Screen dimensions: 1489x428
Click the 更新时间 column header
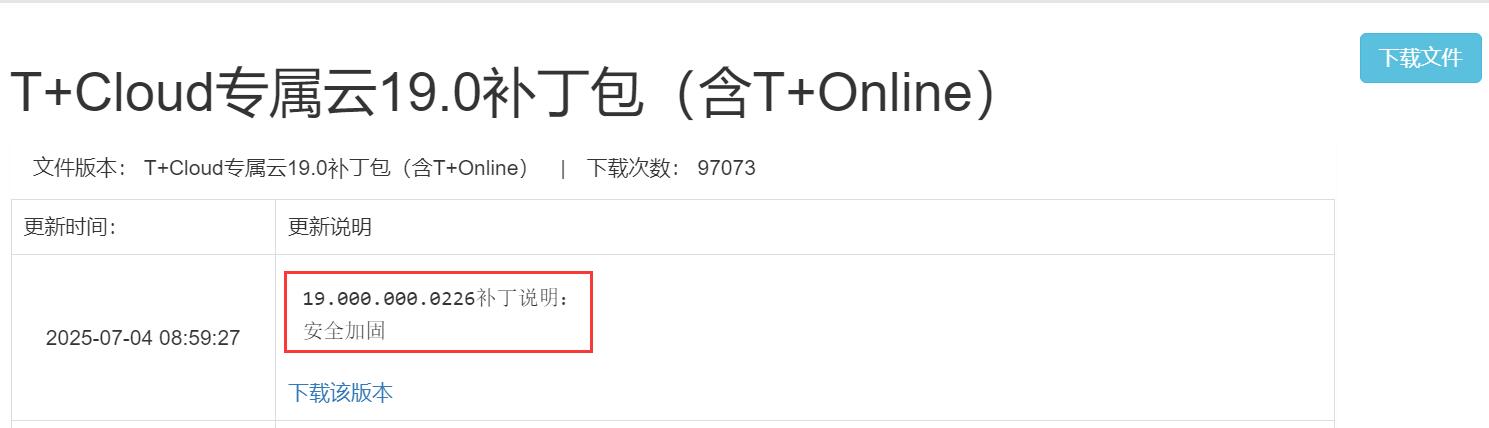70,228
